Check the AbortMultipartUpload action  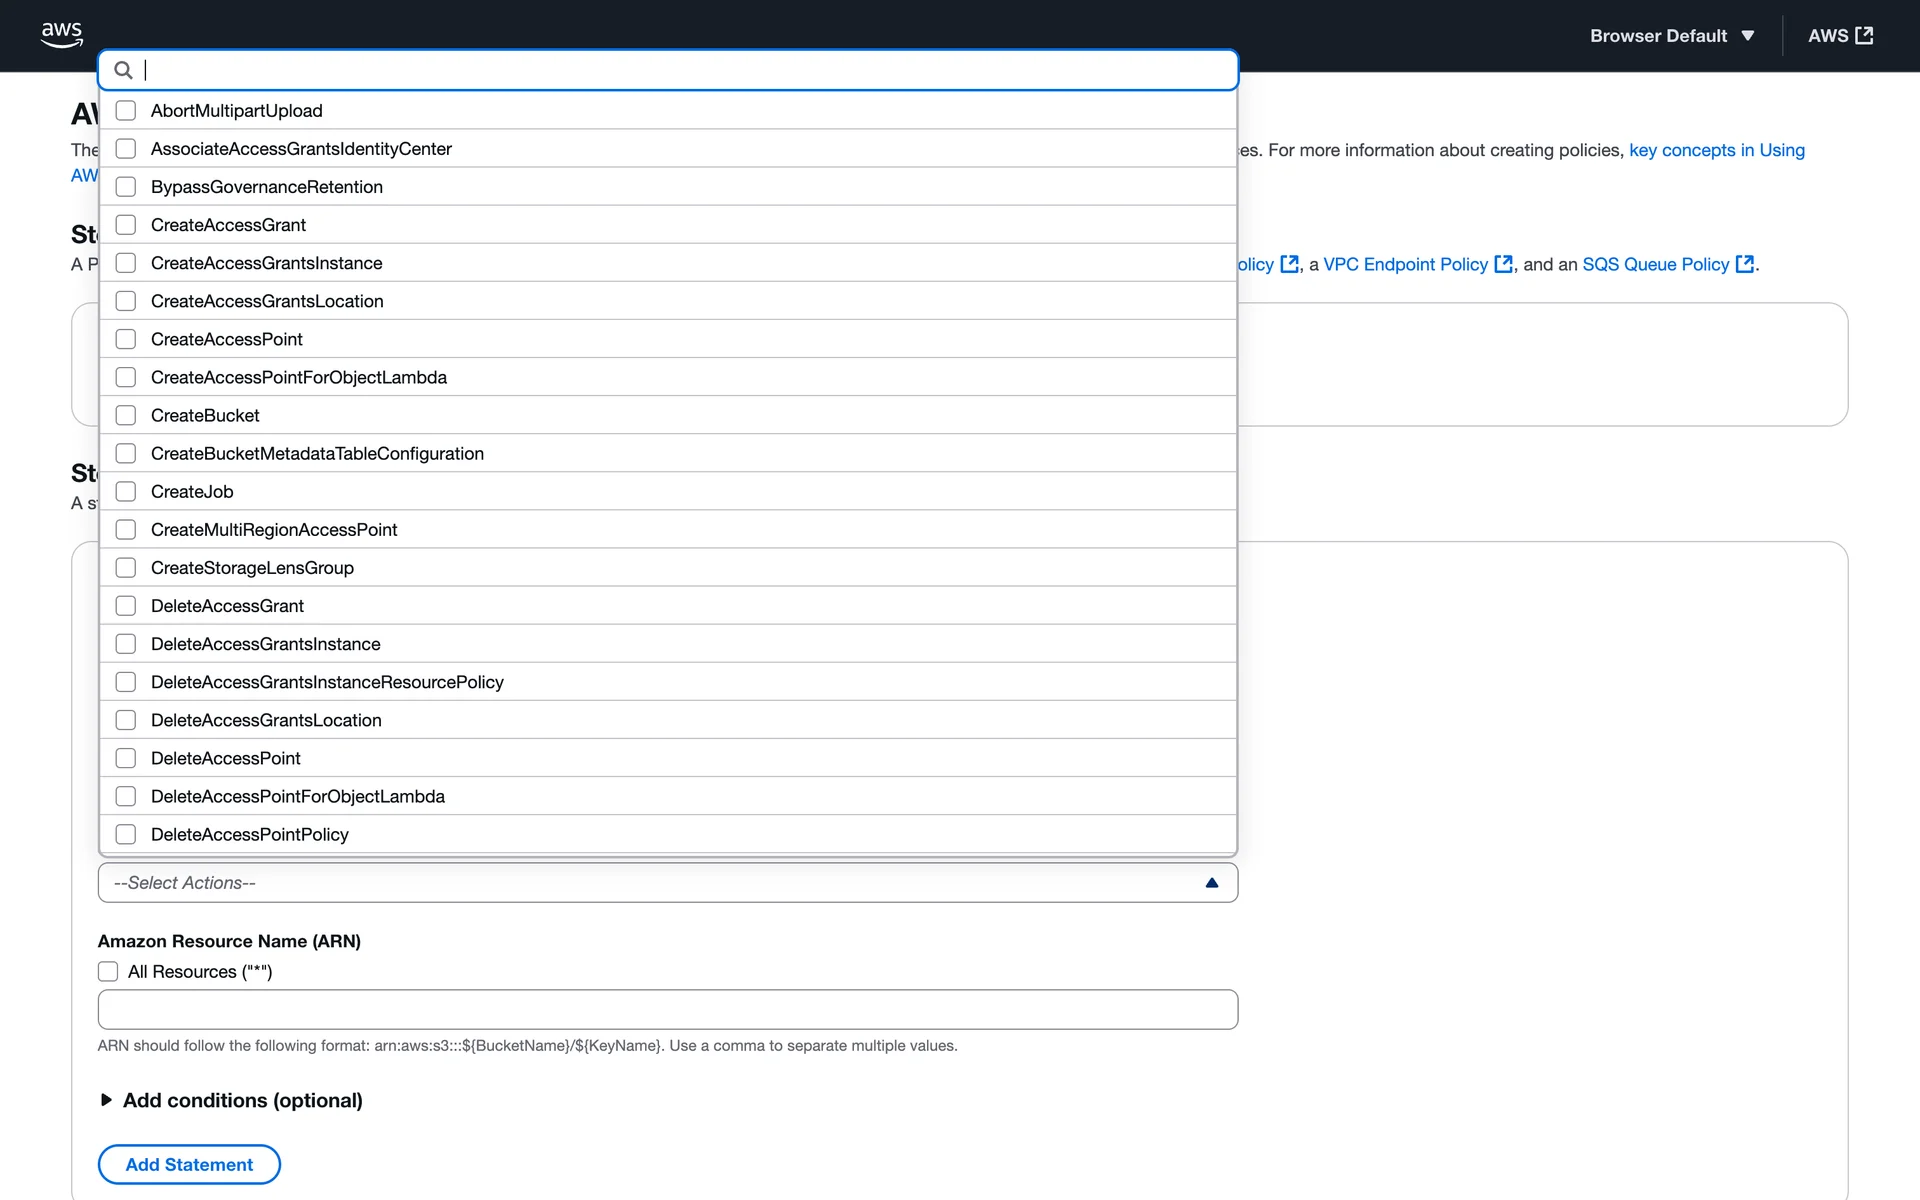pyautogui.click(x=126, y=111)
